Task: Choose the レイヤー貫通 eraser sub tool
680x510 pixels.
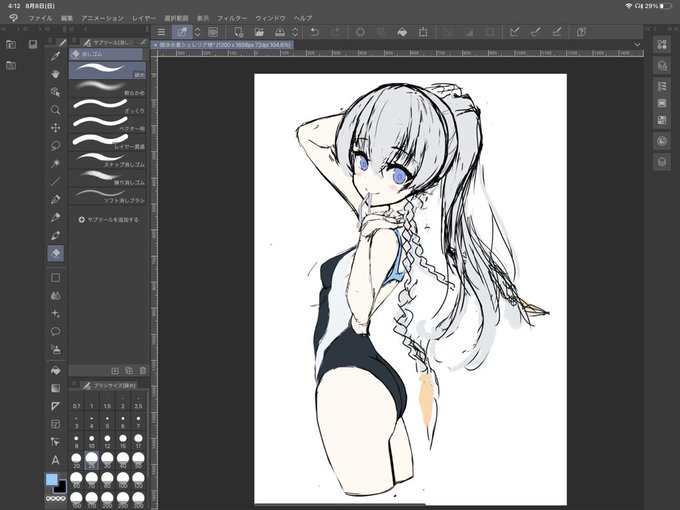Action: (x=108, y=142)
